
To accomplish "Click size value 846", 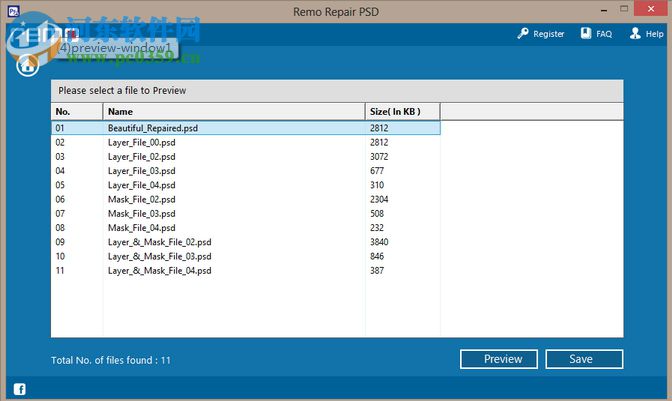I will point(377,256).
